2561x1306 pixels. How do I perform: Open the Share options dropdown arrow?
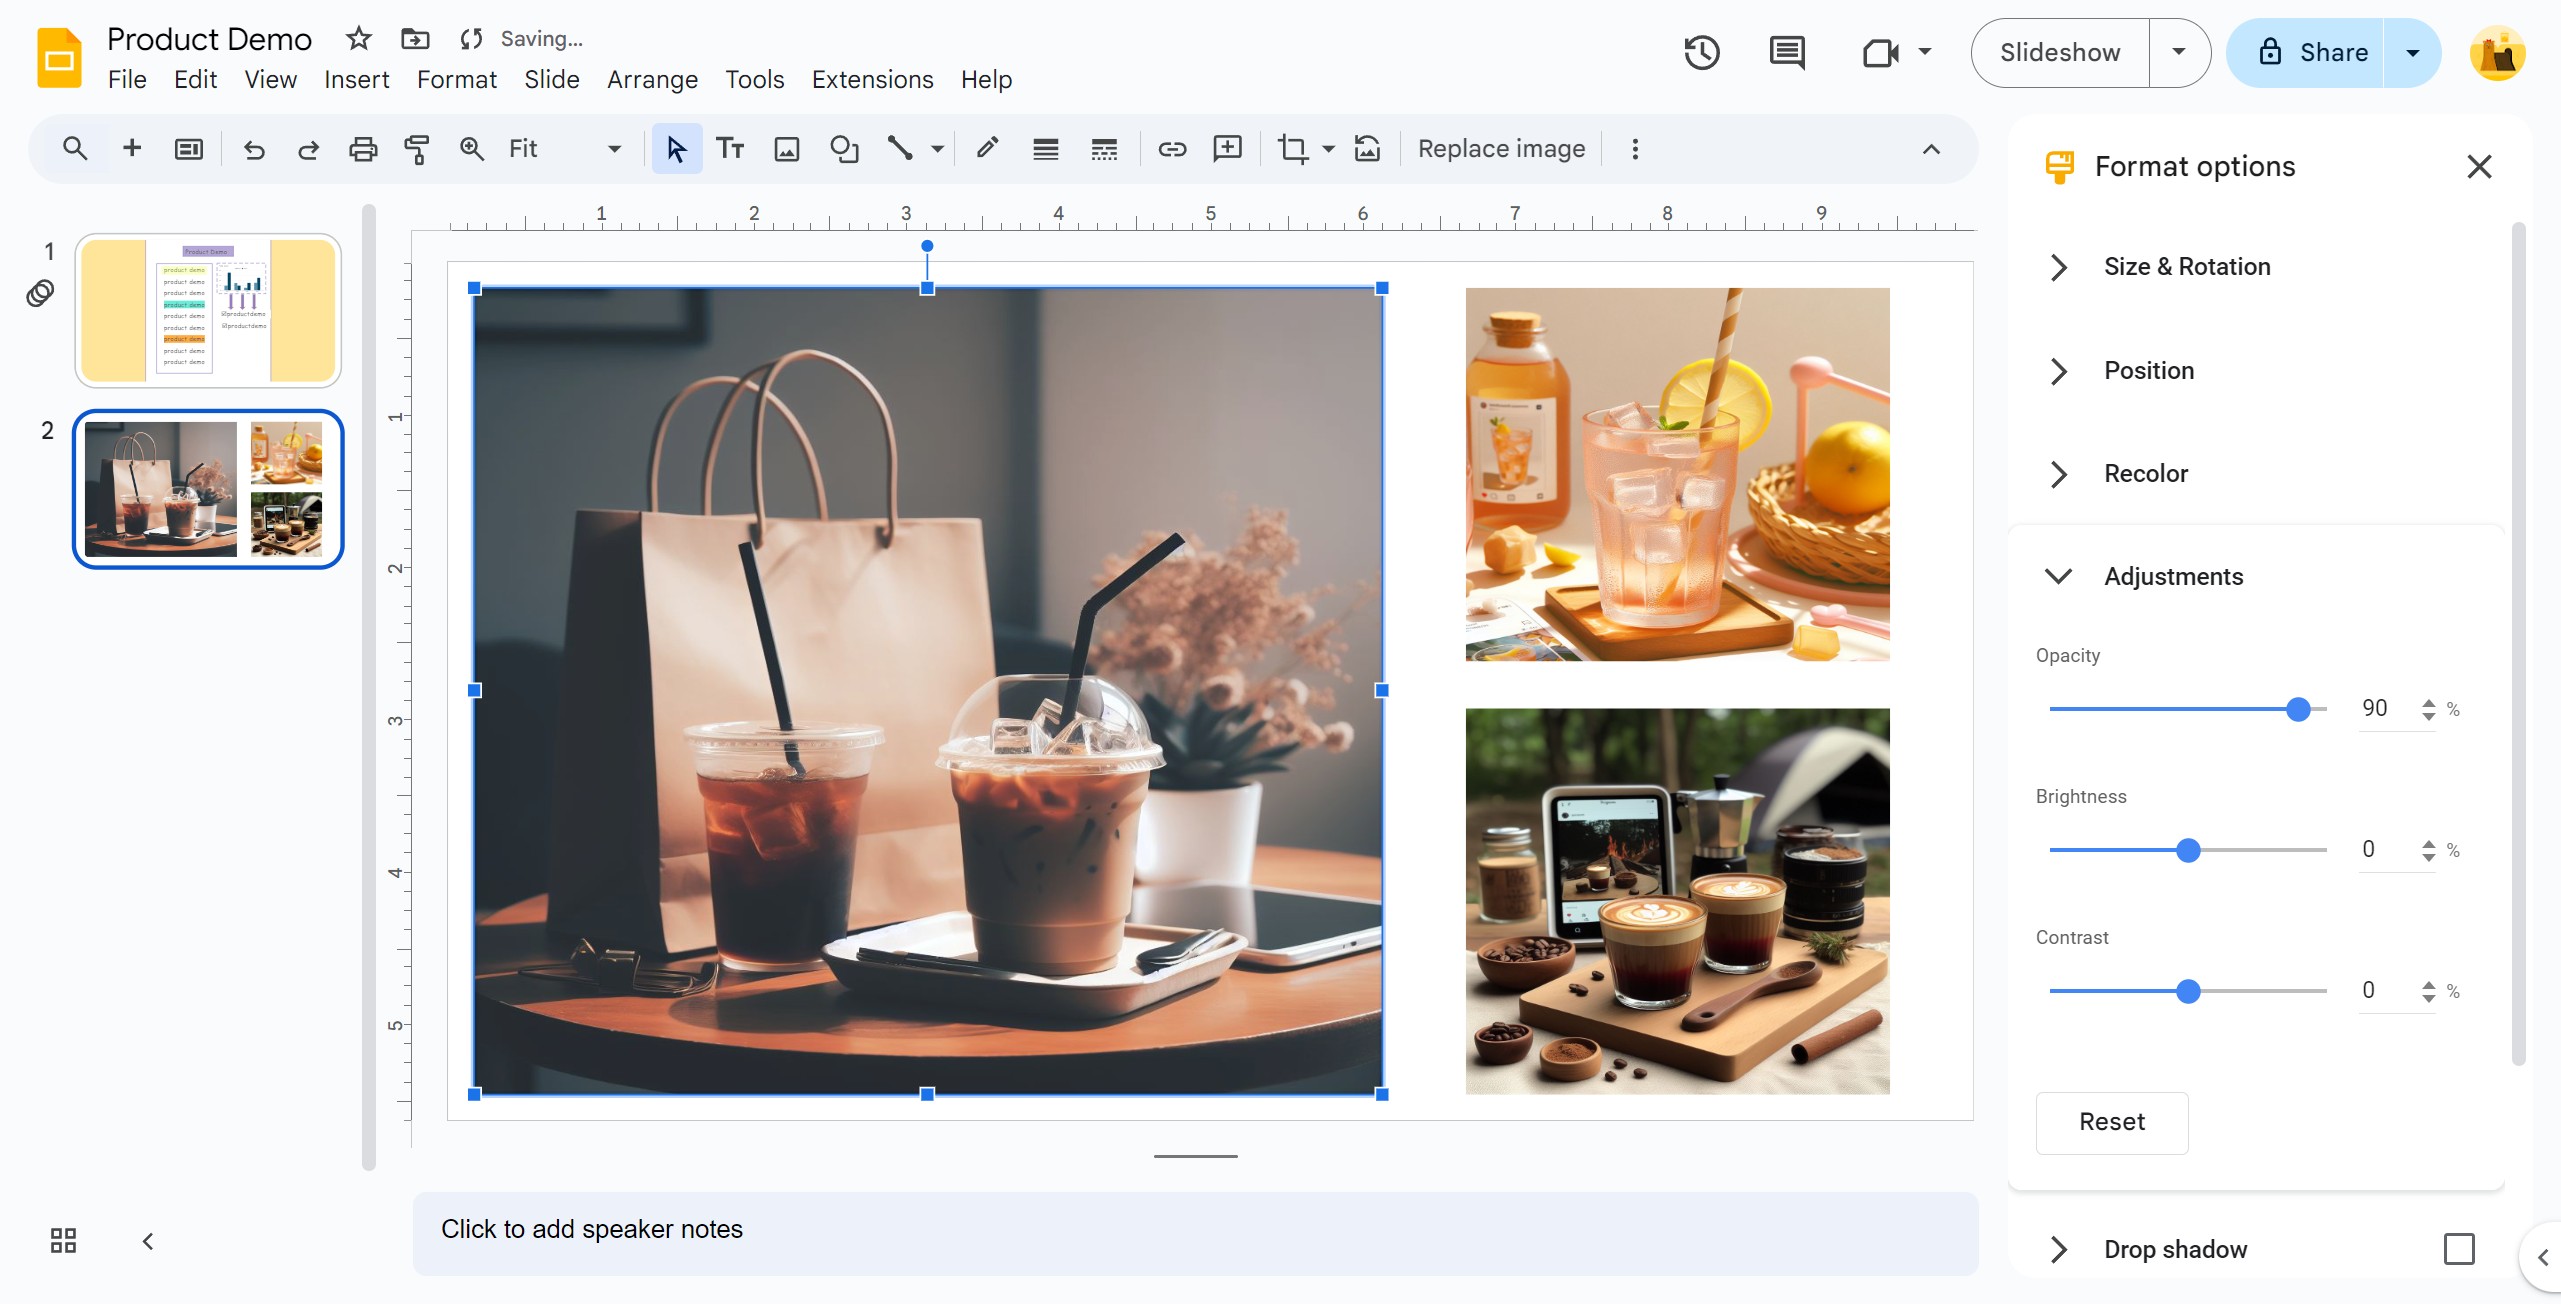point(2413,53)
